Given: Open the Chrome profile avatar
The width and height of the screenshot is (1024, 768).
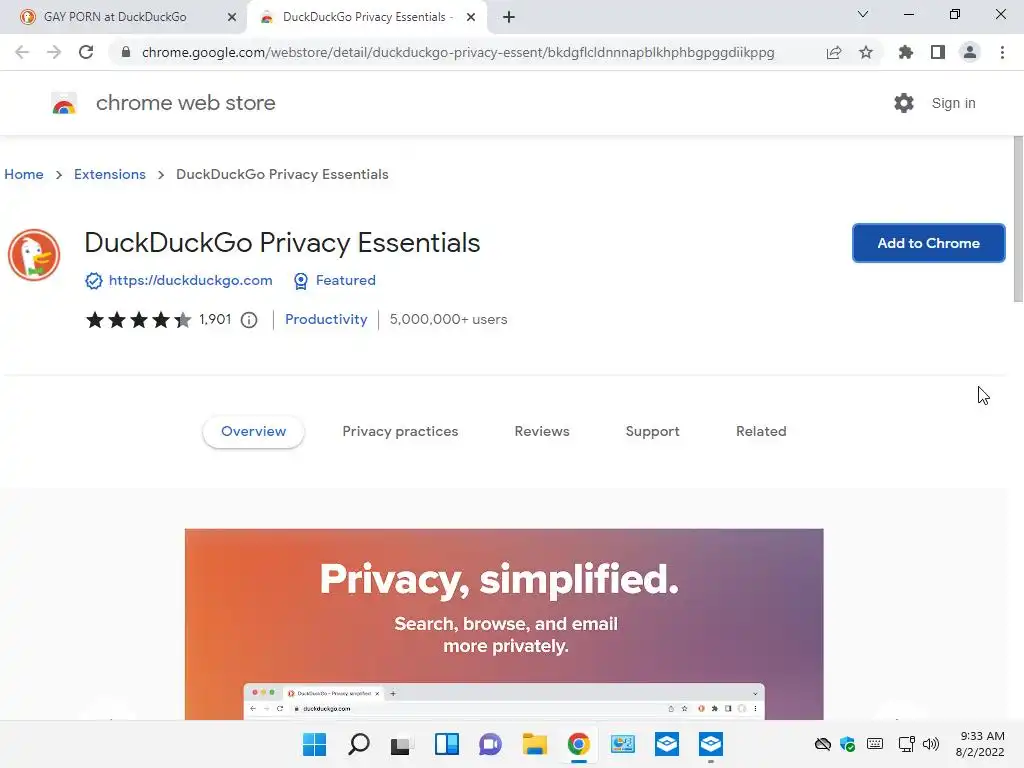Looking at the screenshot, I should click(x=970, y=52).
